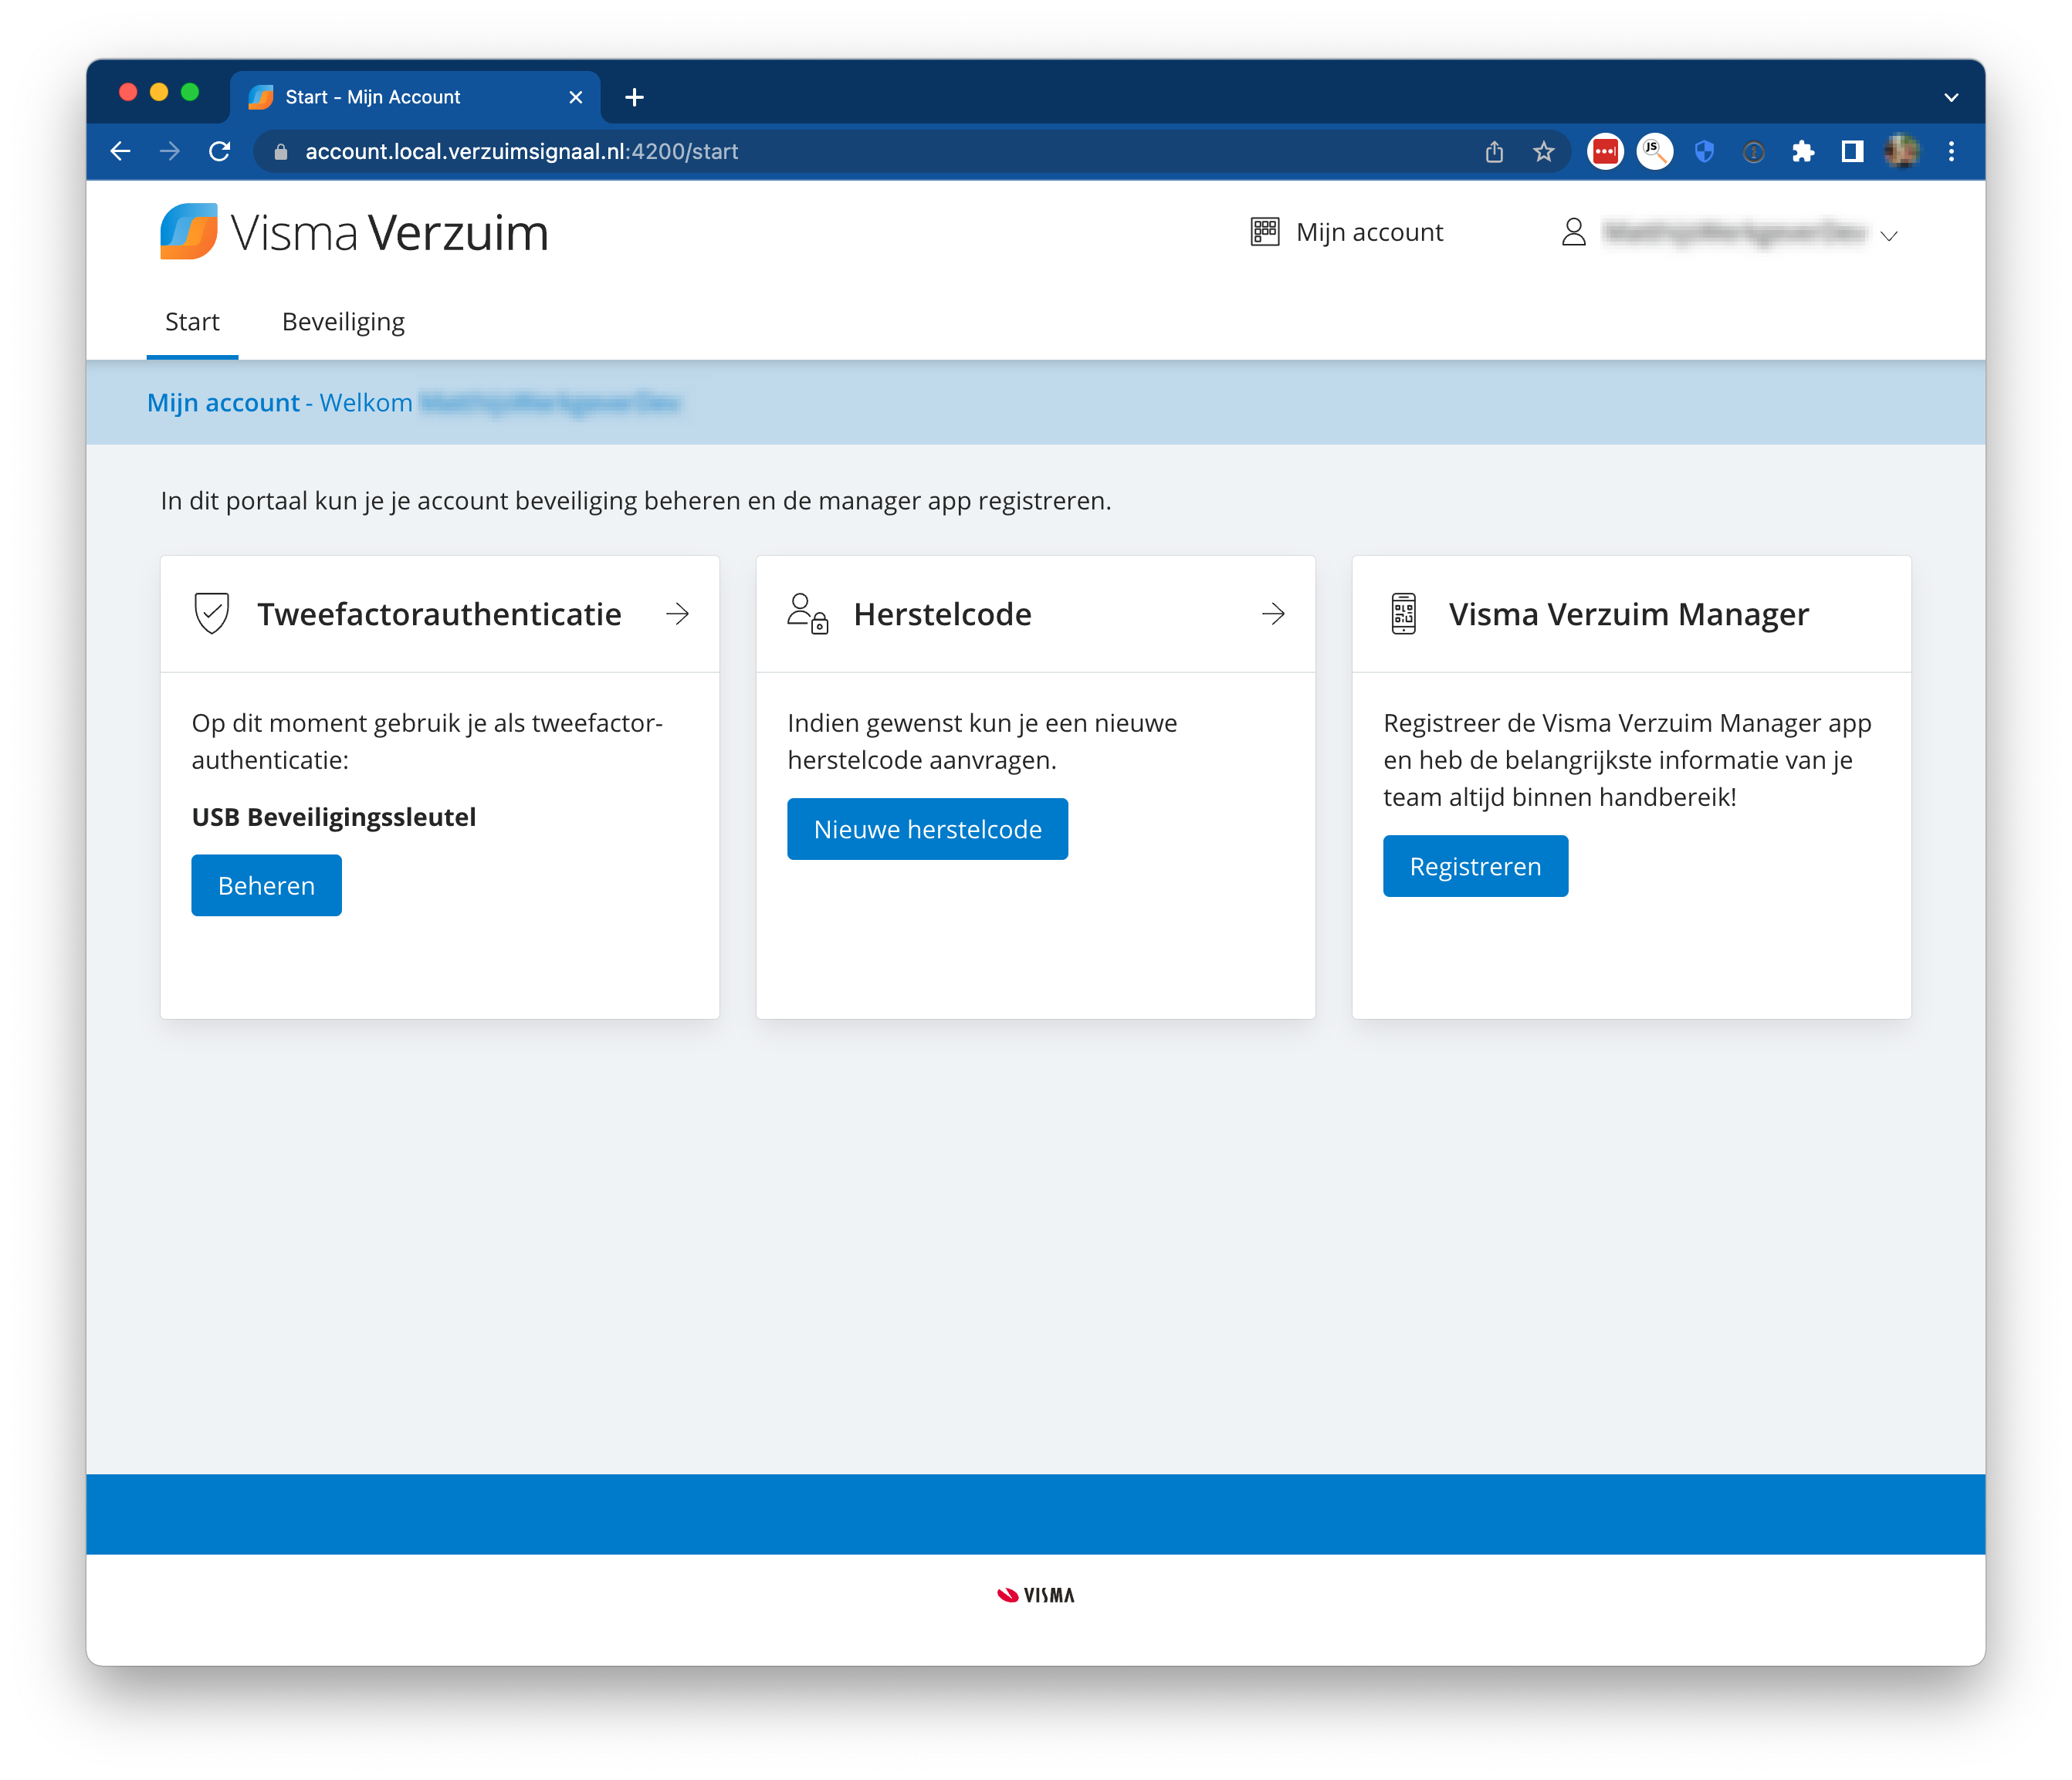Share this page via the share icon
Viewport: 2072px width, 1780px height.
(x=1494, y=151)
